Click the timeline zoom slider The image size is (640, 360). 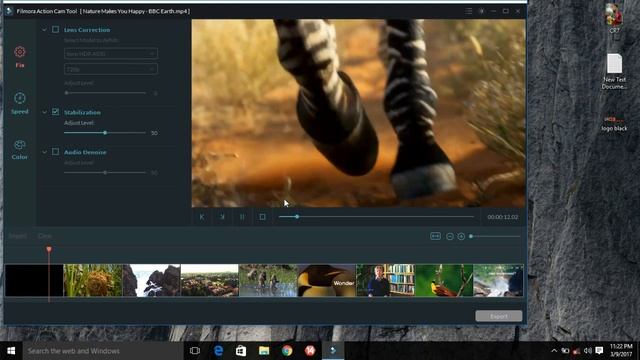(x=495, y=236)
